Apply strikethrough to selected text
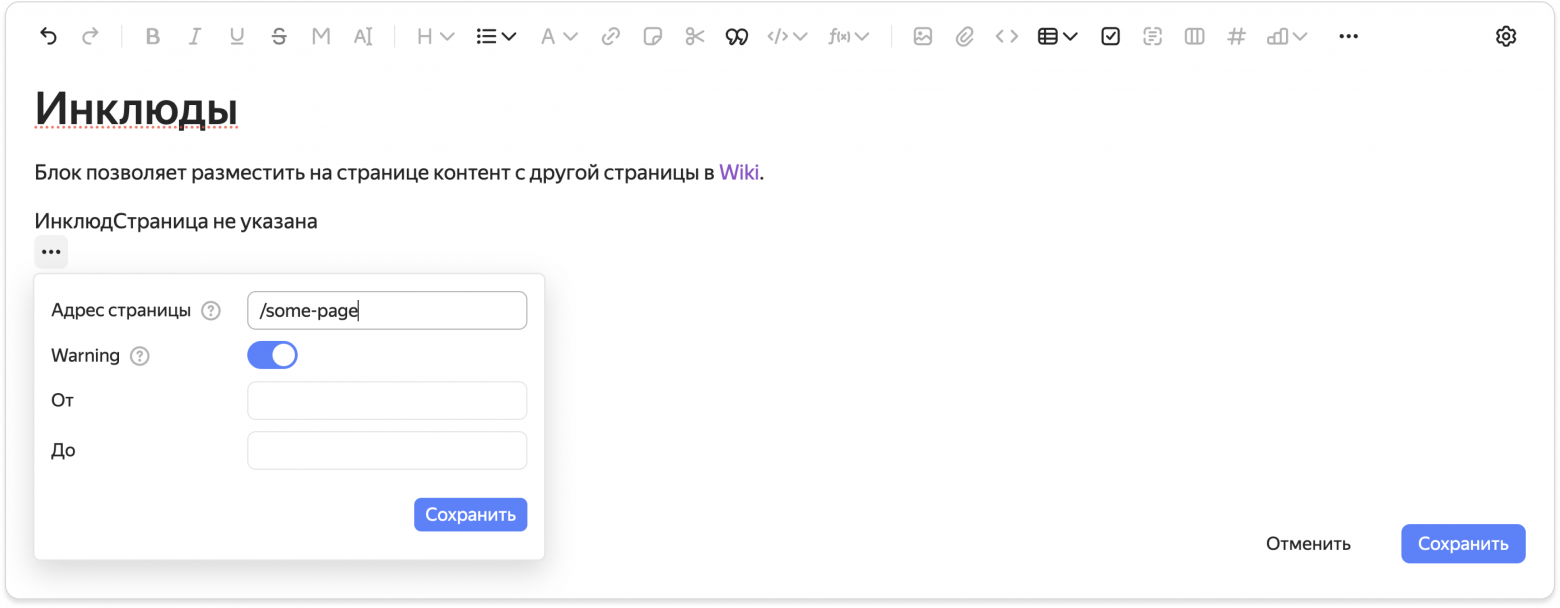This screenshot has width=1560, height=608. (278, 36)
